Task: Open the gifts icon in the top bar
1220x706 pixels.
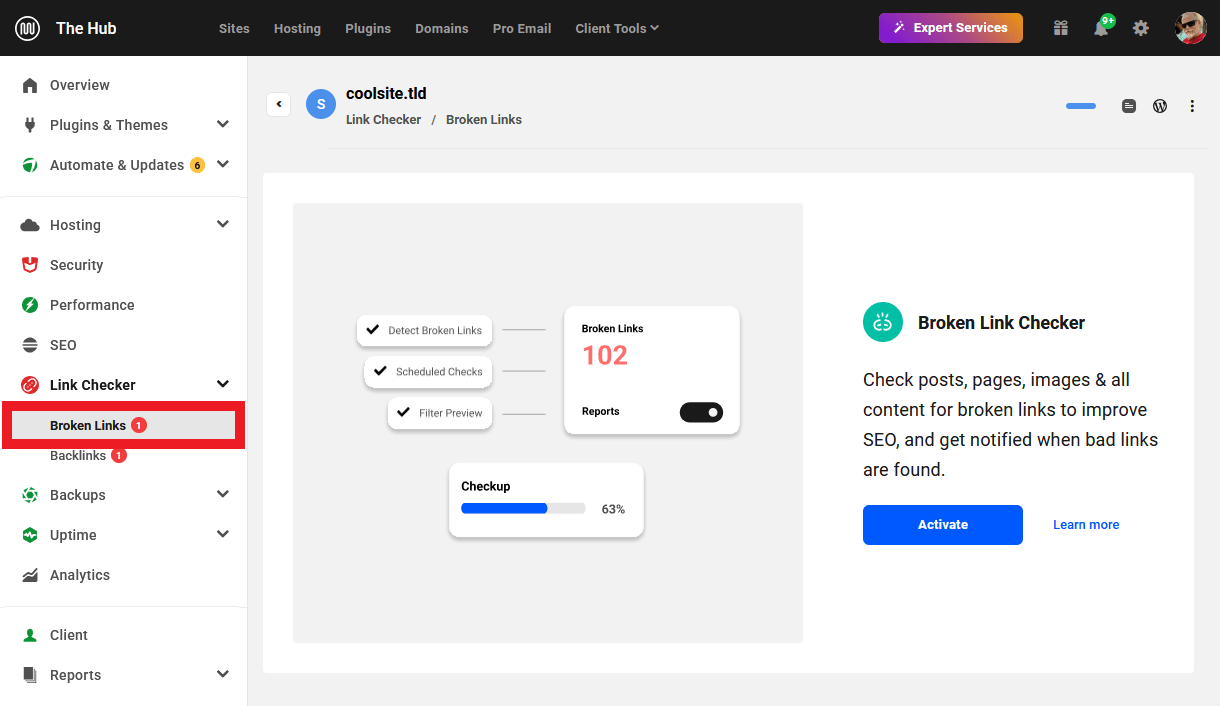Action: pos(1060,27)
